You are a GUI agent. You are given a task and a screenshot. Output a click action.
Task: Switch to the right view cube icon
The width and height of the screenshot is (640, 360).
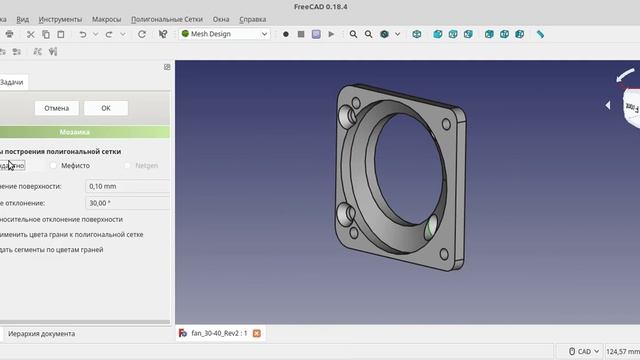(x=468, y=34)
